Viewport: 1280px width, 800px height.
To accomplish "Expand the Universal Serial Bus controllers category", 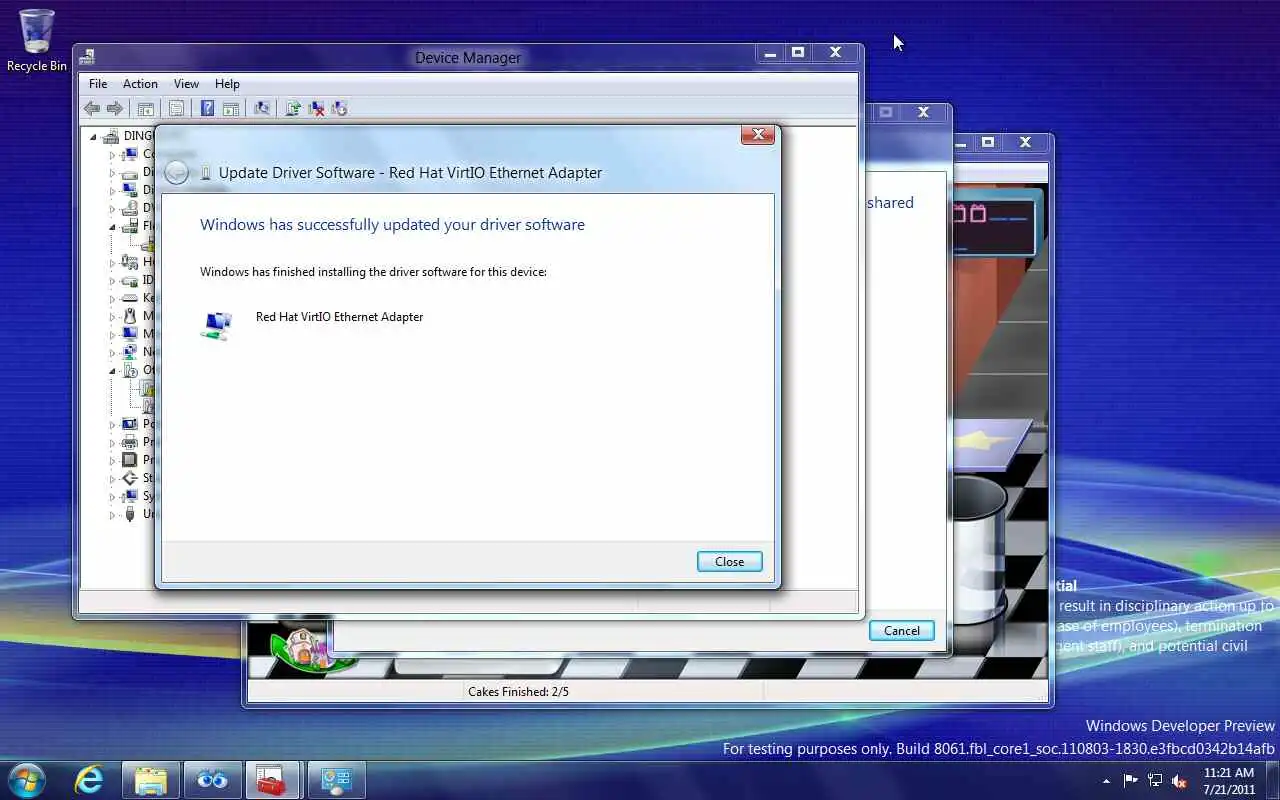I will tap(112, 514).
